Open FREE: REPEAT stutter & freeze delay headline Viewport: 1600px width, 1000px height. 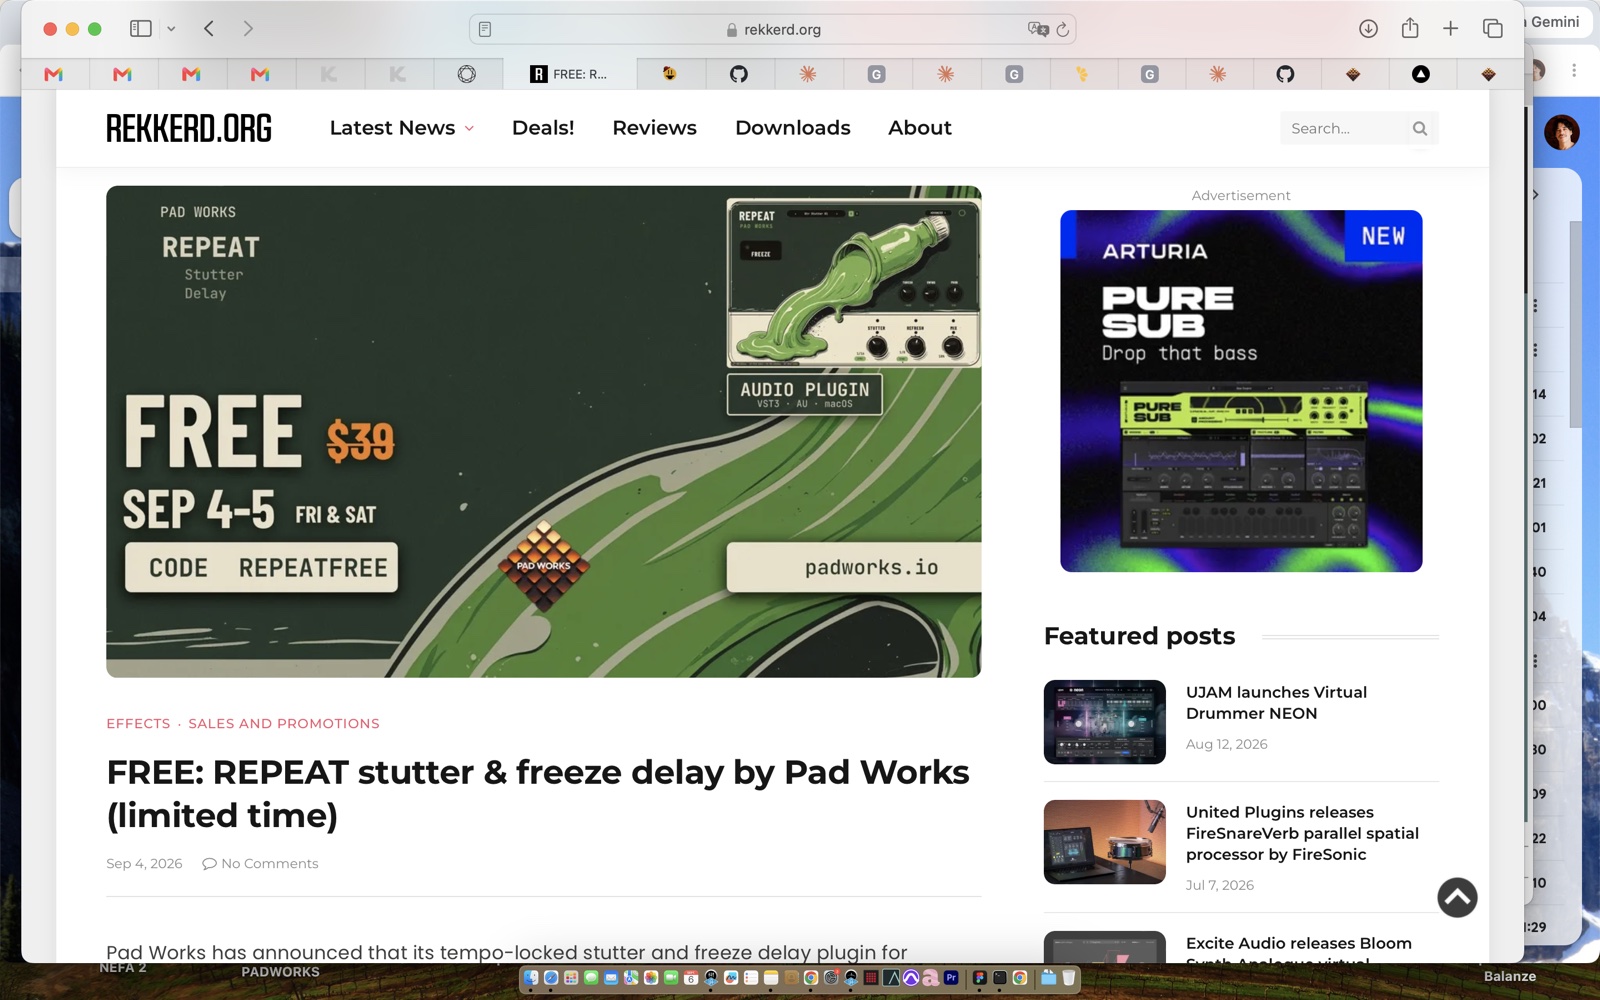pyautogui.click(x=538, y=794)
